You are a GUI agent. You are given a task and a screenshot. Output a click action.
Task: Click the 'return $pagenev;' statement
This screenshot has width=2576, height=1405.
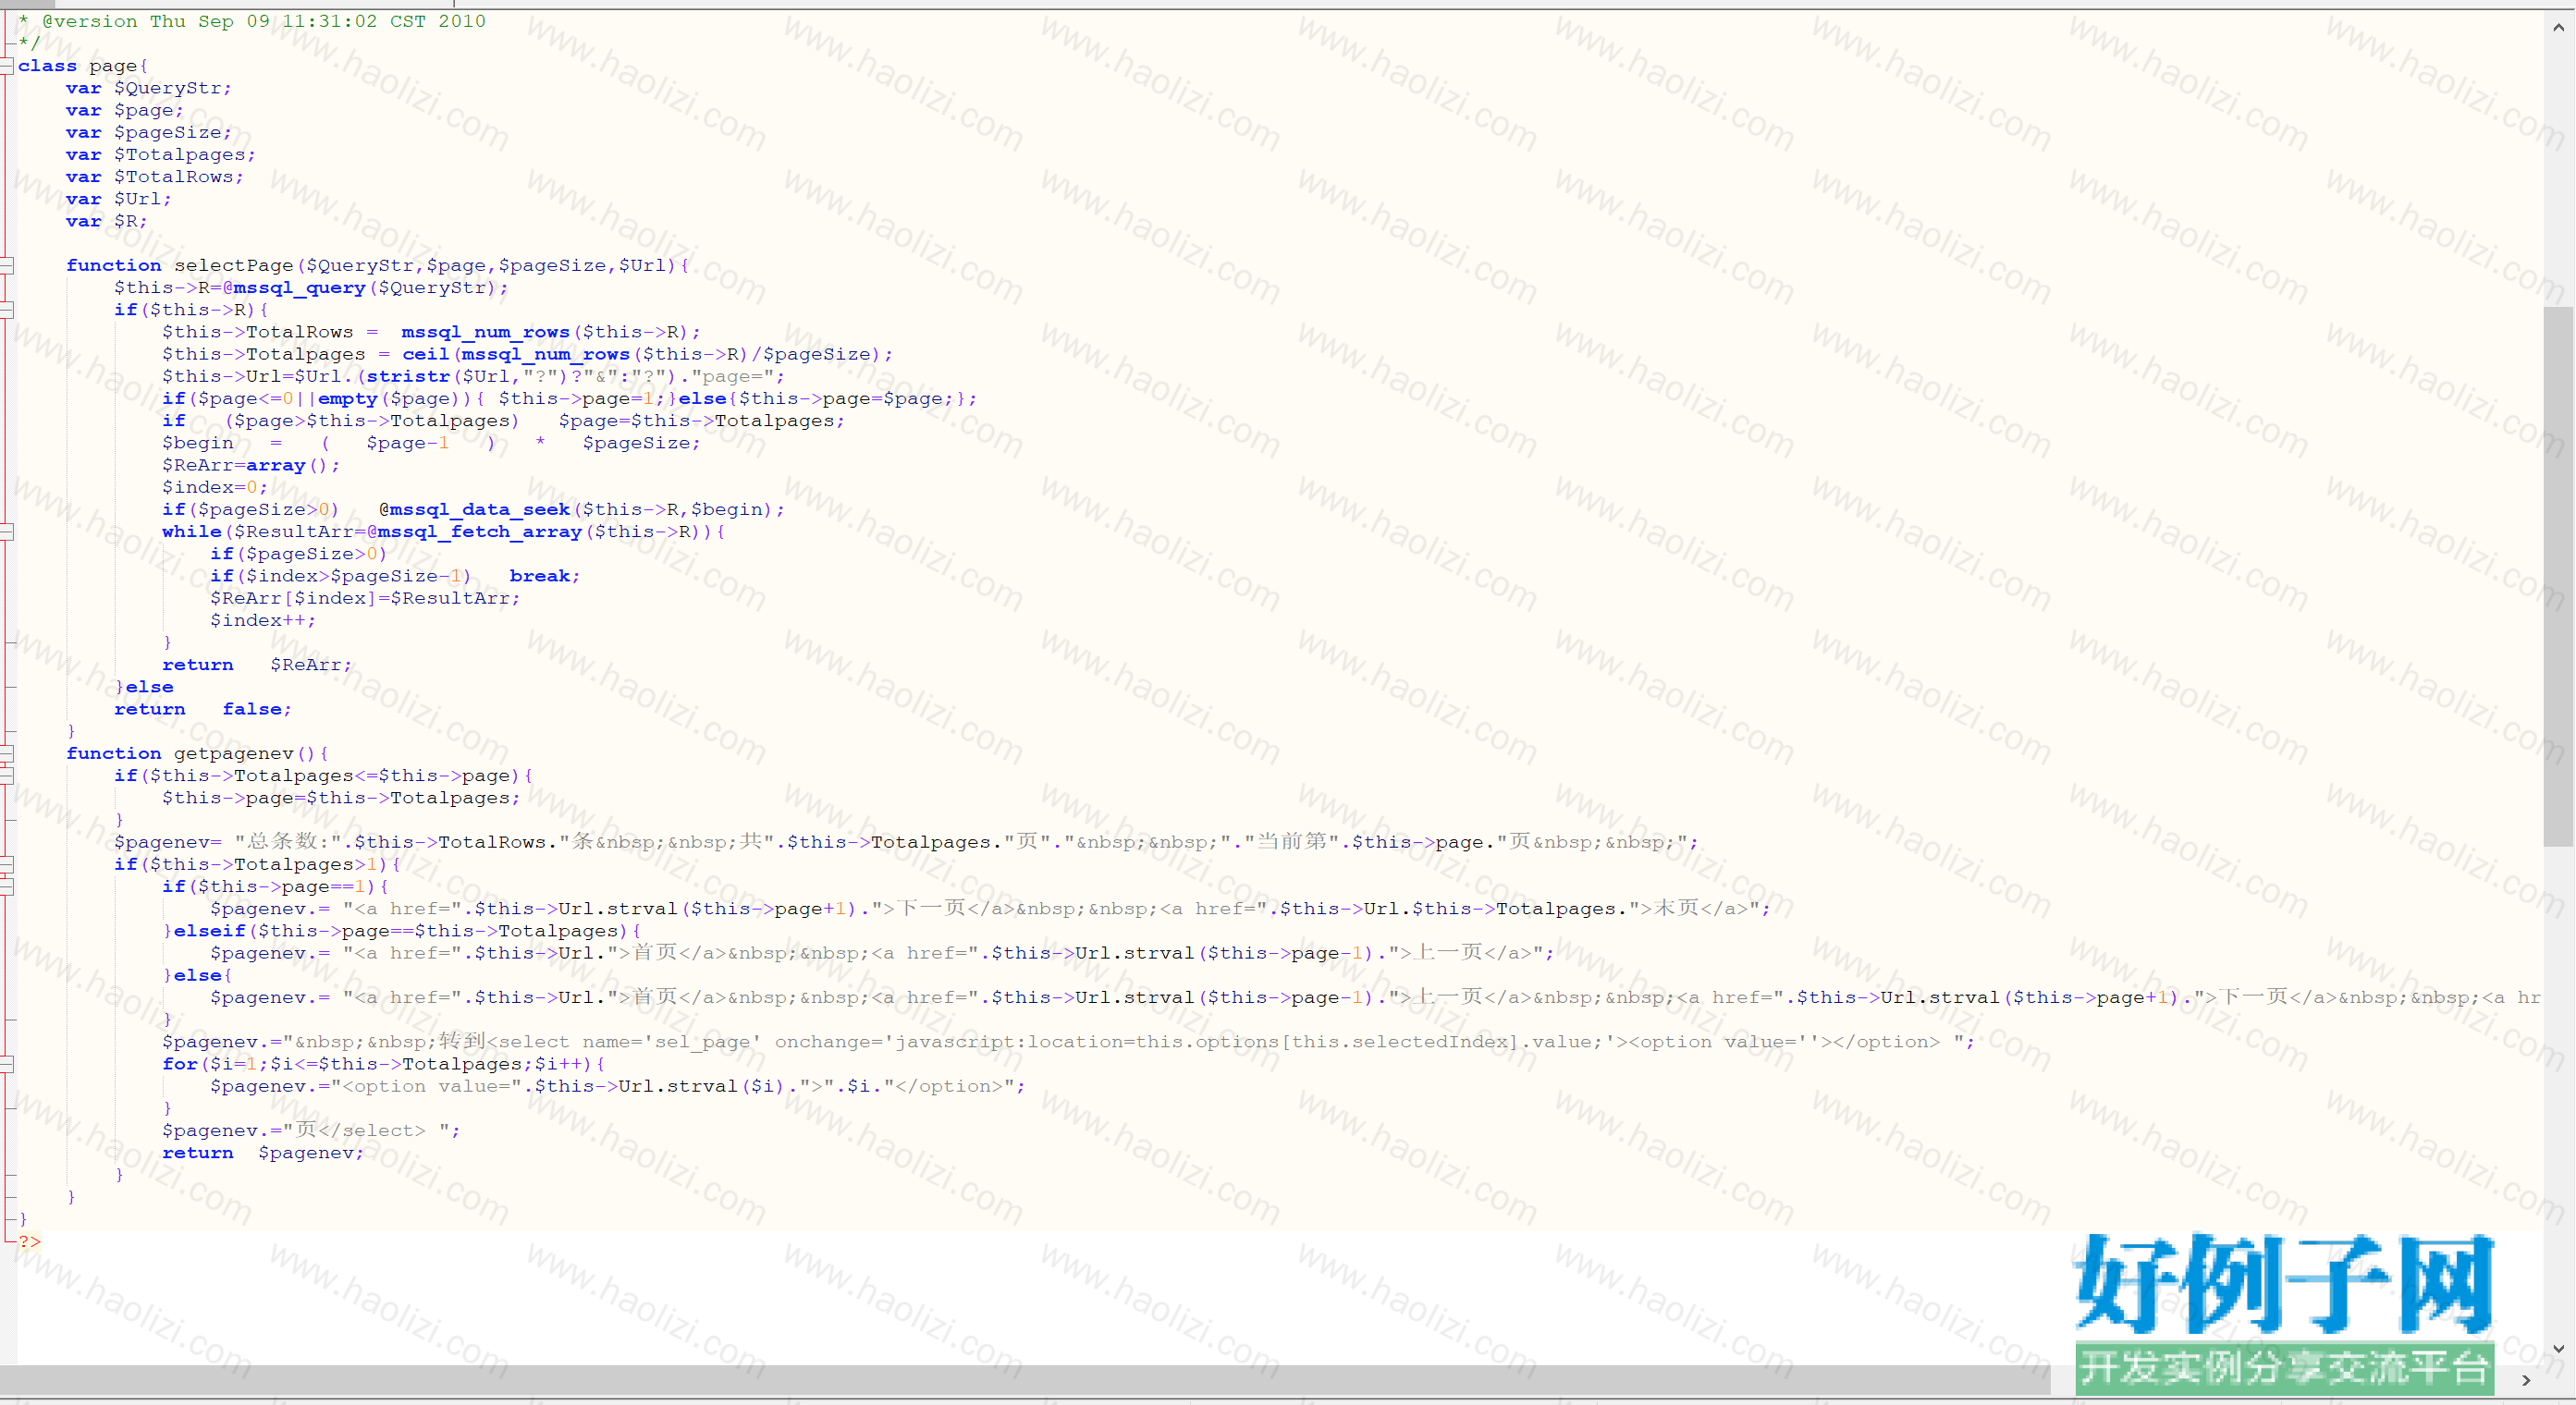coord(263,1153)
